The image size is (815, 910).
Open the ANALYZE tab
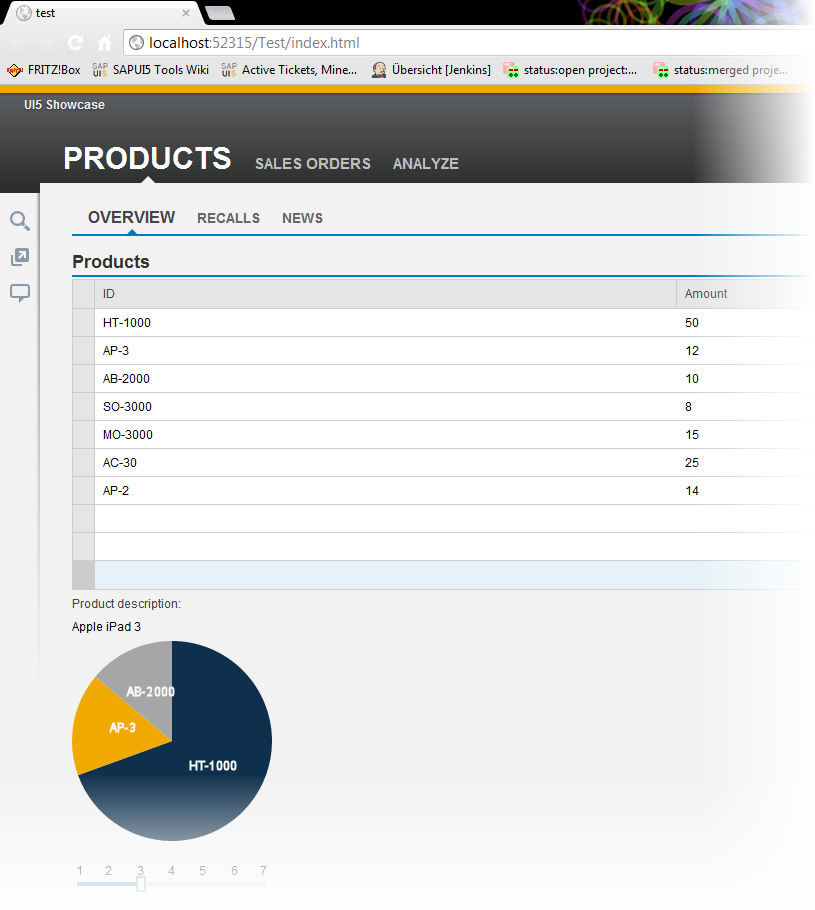(425, 163)
